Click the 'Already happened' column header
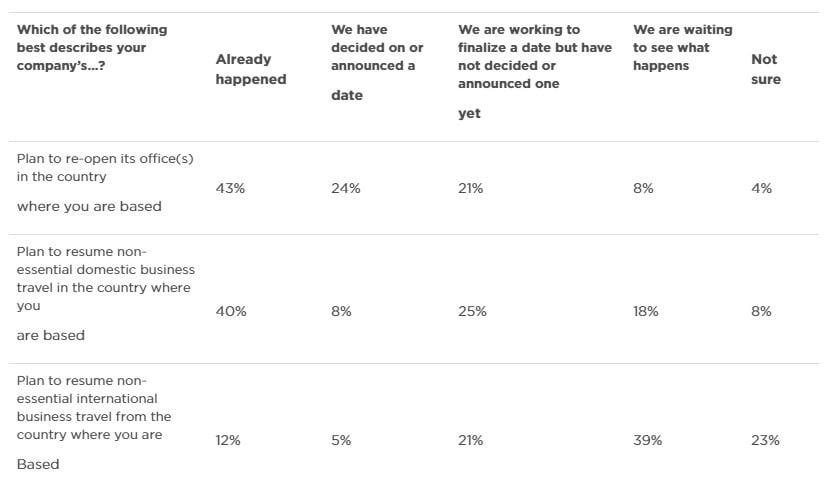The width and height of the screenshot is (828, 485). pyautogui.click(x=250, y=69)
